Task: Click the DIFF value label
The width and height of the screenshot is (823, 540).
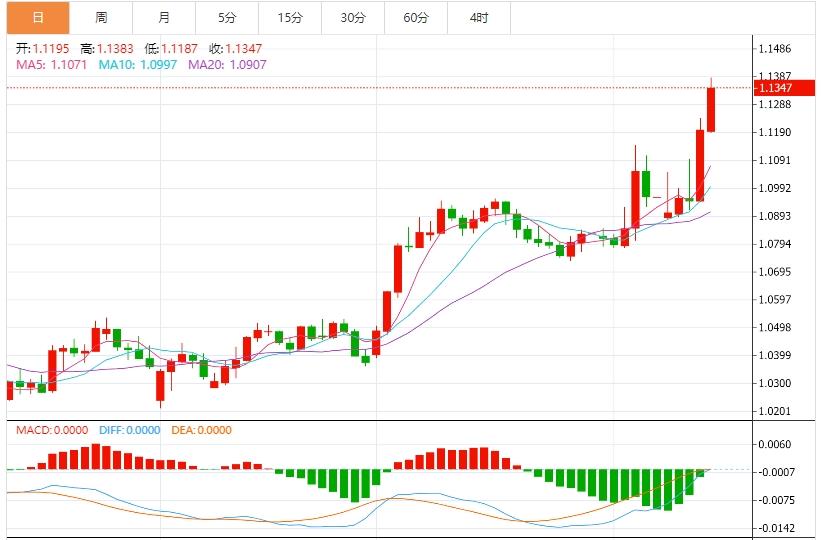Action: pos(130,431)
